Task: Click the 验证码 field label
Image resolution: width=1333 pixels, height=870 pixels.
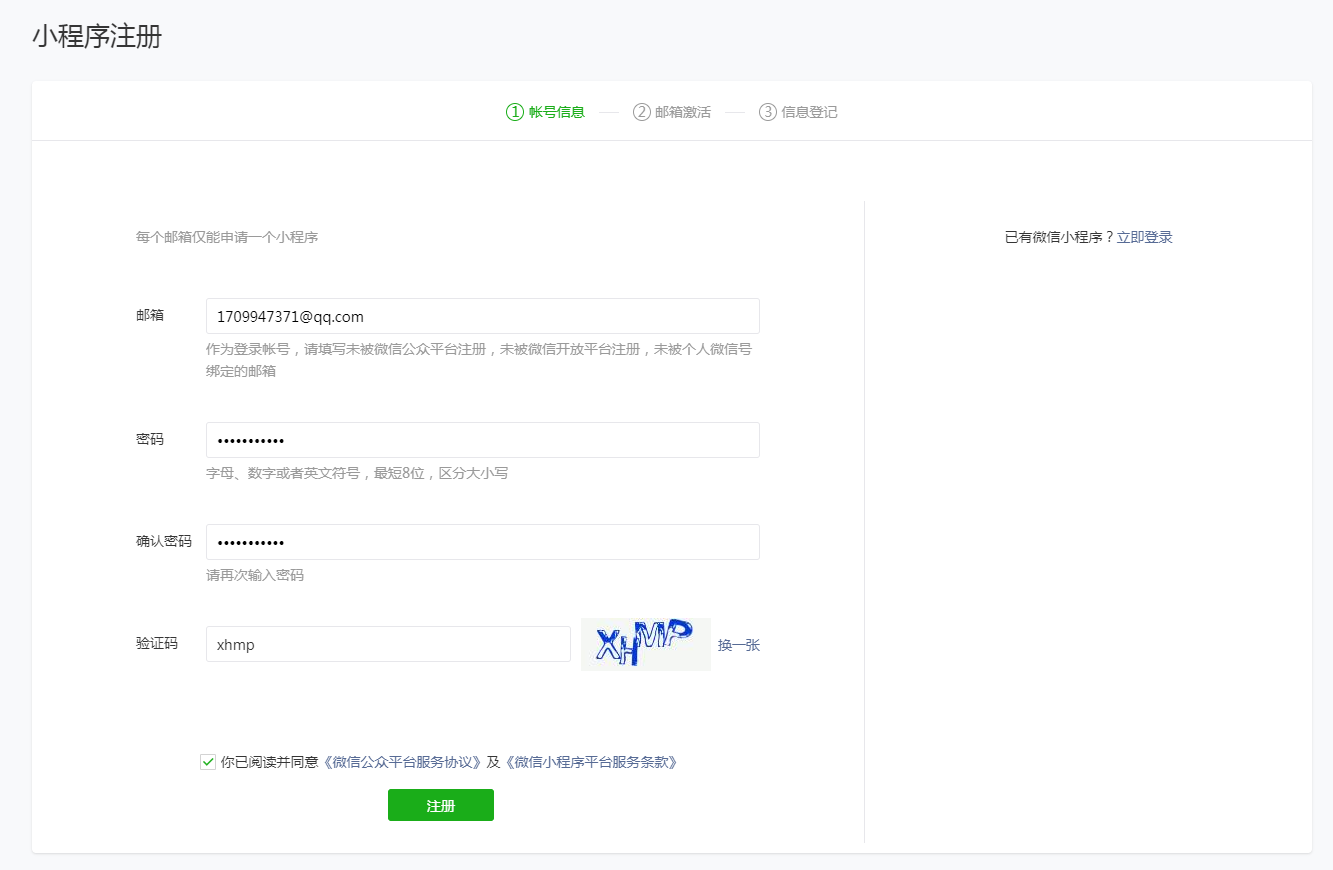Action: [157, 643]
